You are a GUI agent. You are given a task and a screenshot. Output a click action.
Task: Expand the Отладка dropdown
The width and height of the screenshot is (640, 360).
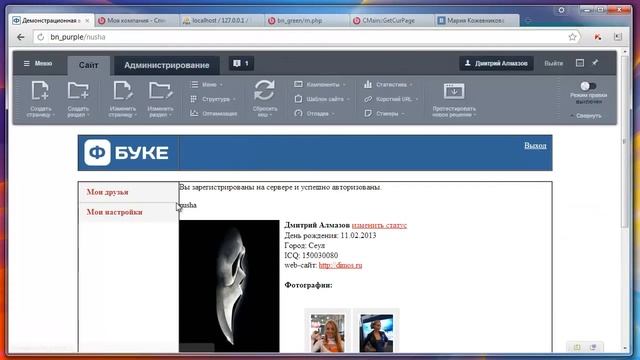point(314,113)
